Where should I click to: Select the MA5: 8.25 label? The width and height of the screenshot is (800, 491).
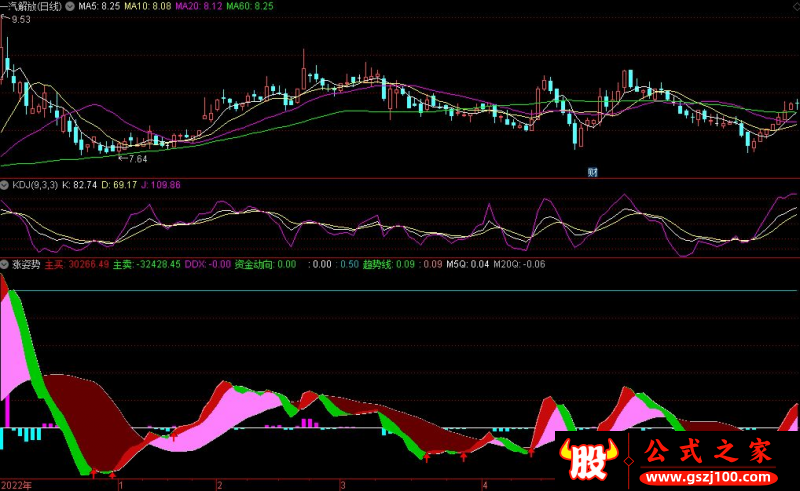pyautogui.click(x=99, y=7)
